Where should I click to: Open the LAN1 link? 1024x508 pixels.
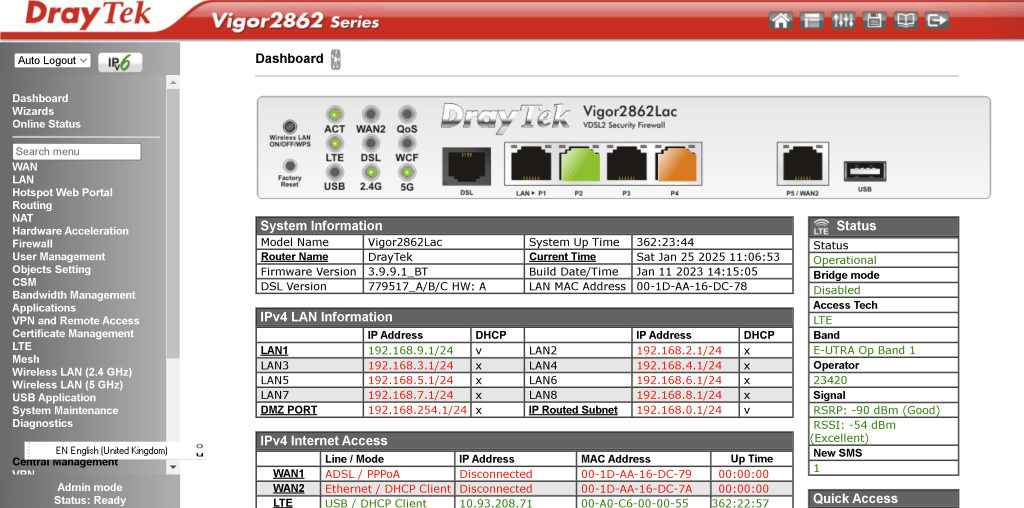[x=274, y=351]
